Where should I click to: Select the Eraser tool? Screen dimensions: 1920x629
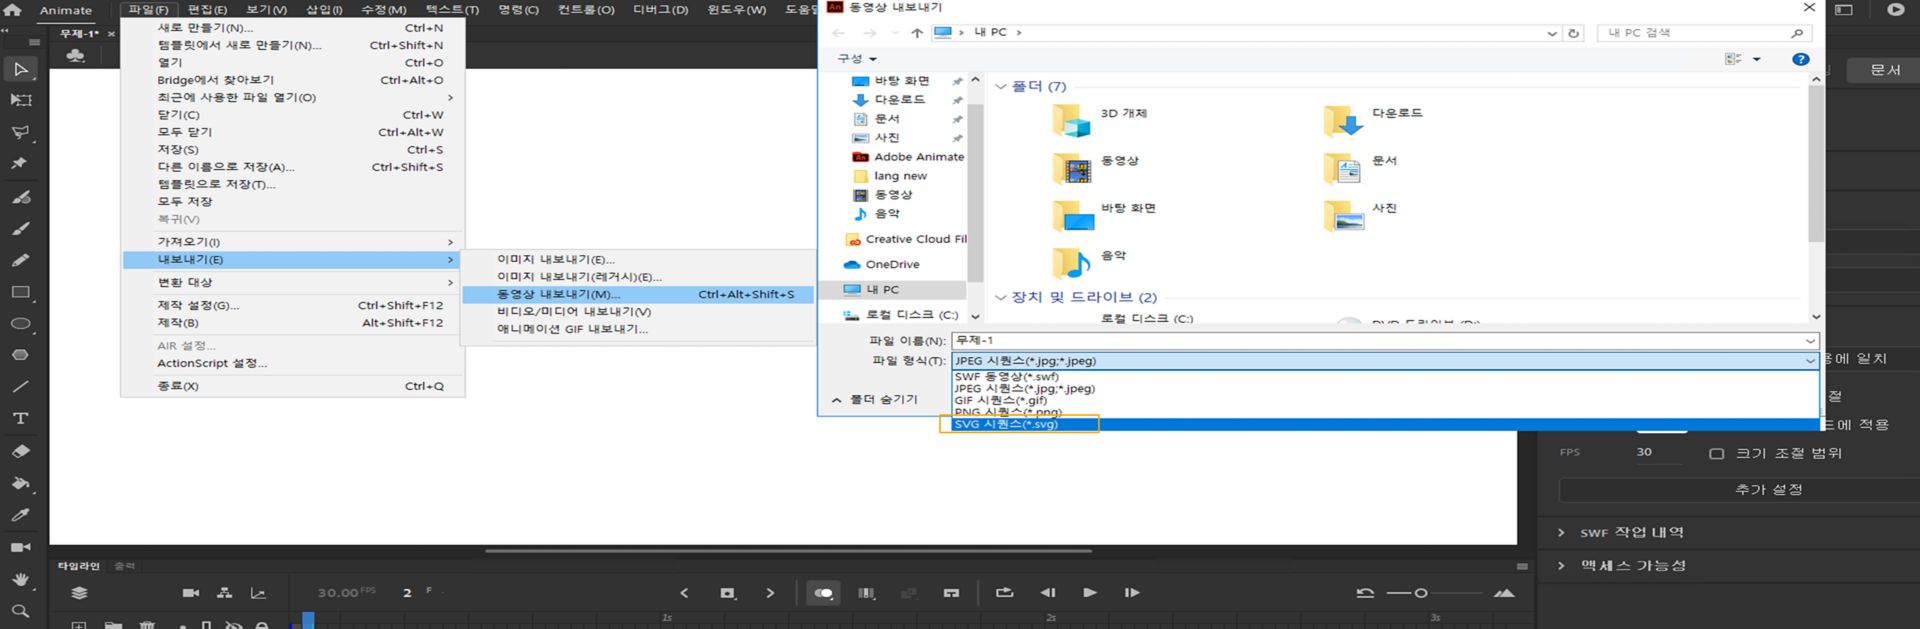click(20, 451)
